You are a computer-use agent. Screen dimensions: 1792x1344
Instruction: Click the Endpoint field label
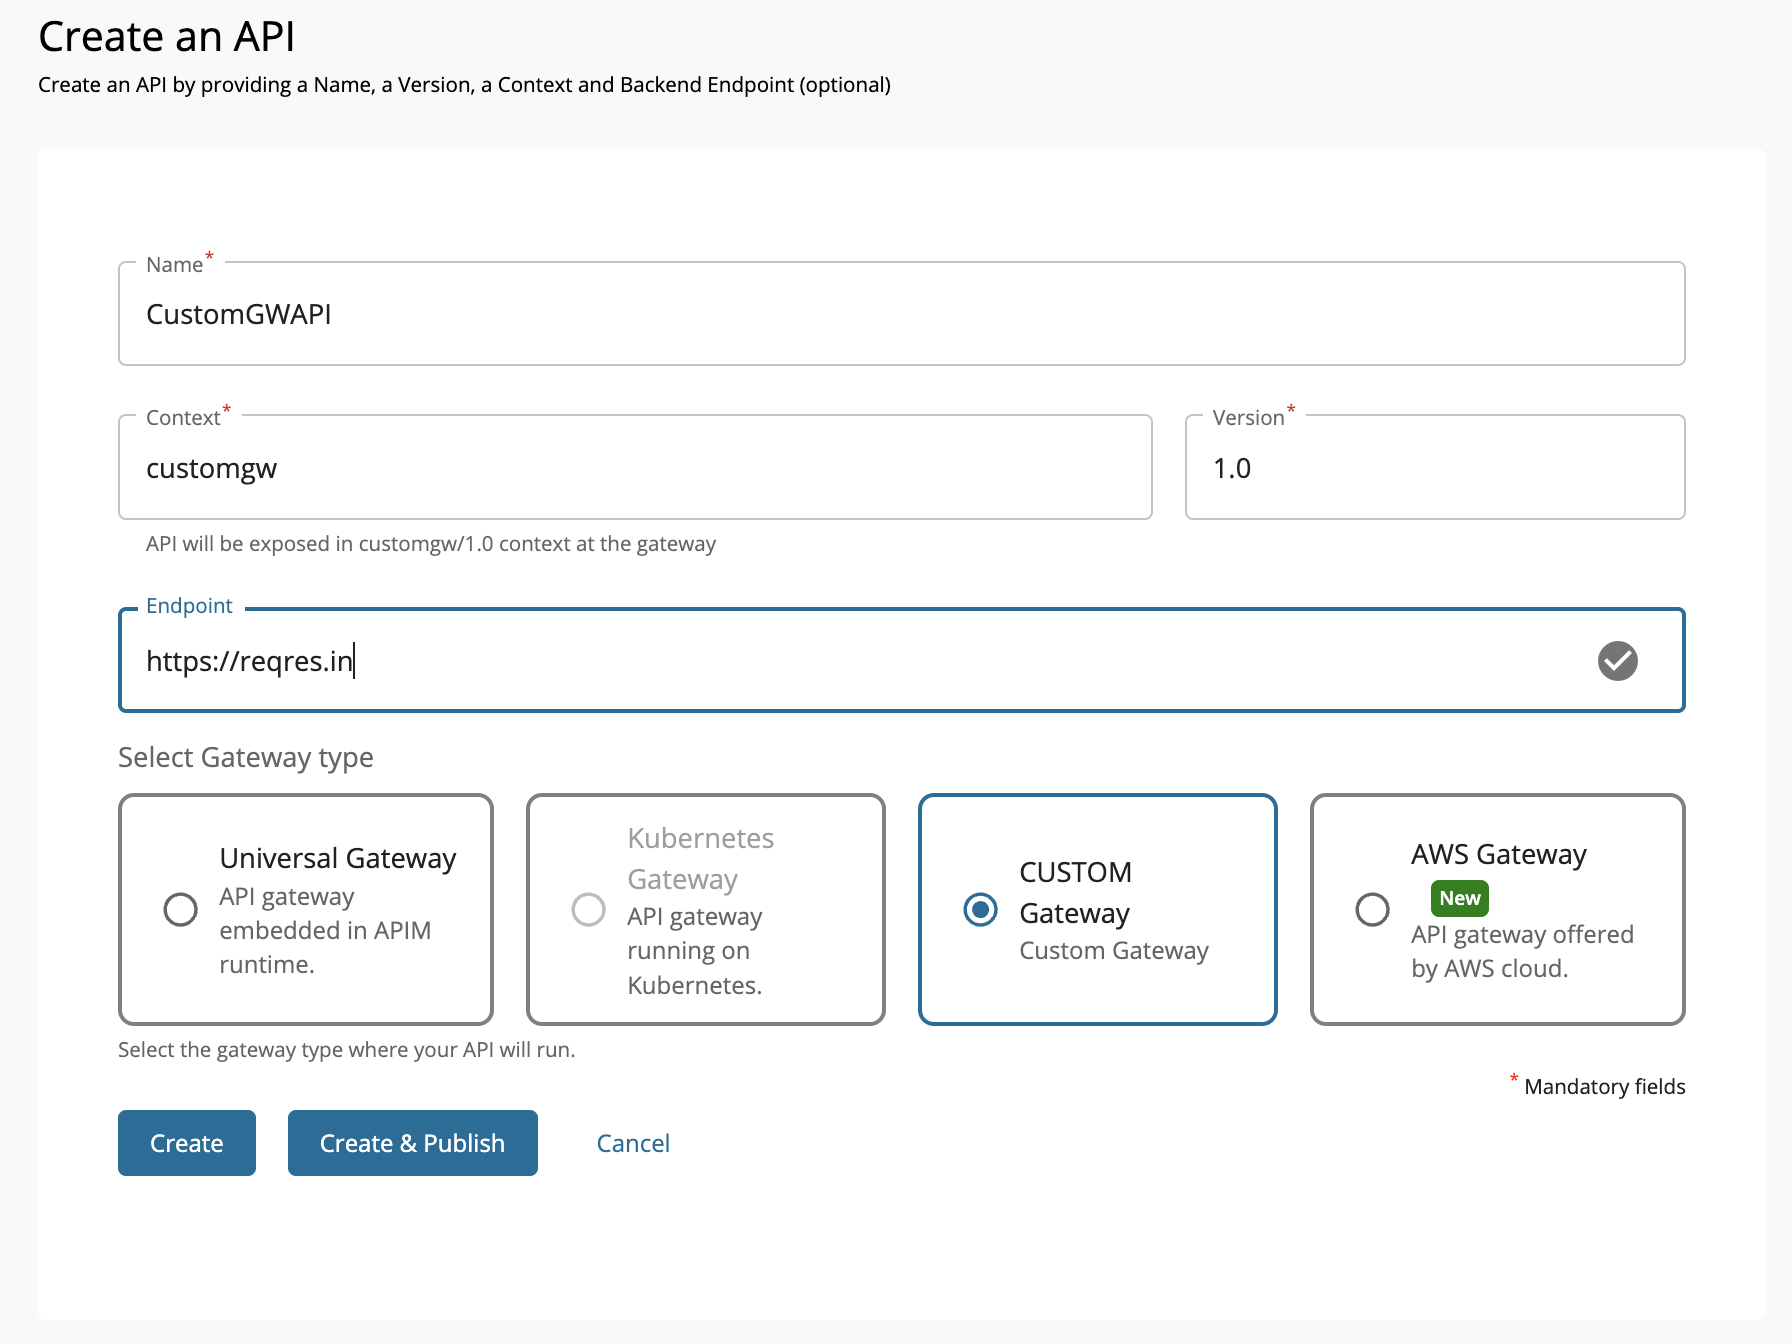point(189,605)
